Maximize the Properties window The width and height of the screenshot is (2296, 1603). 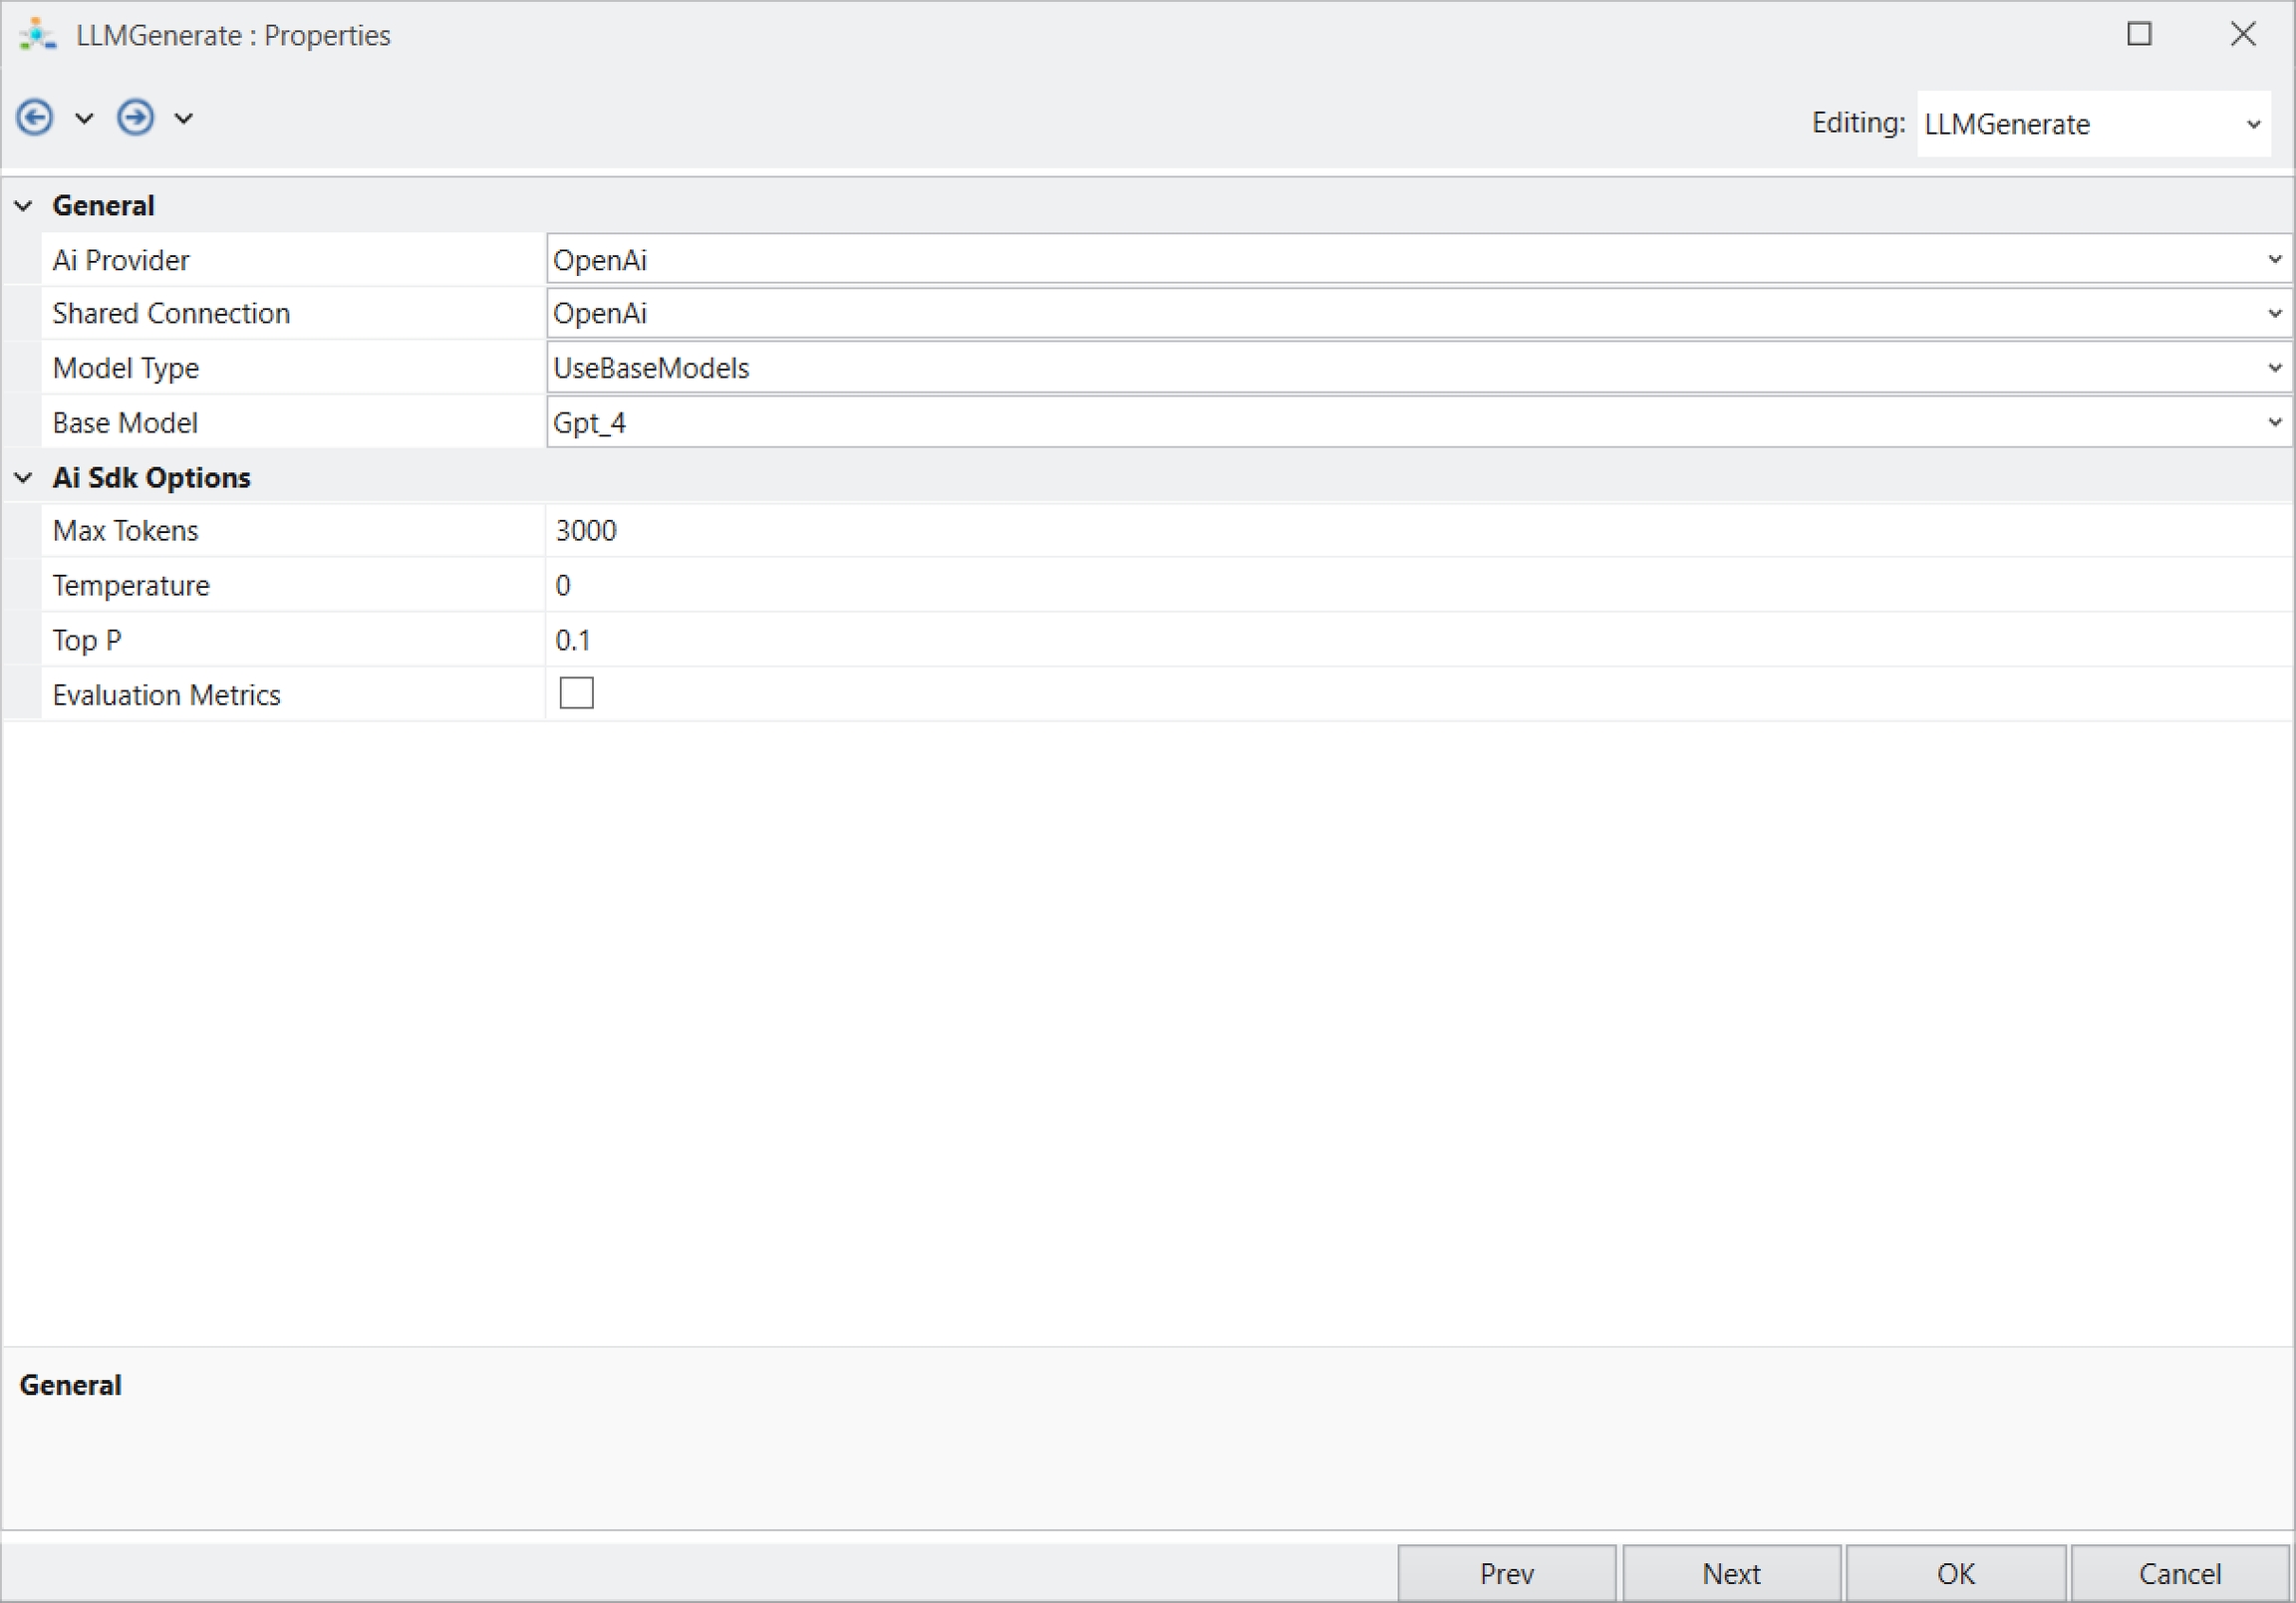point(2138,34)
